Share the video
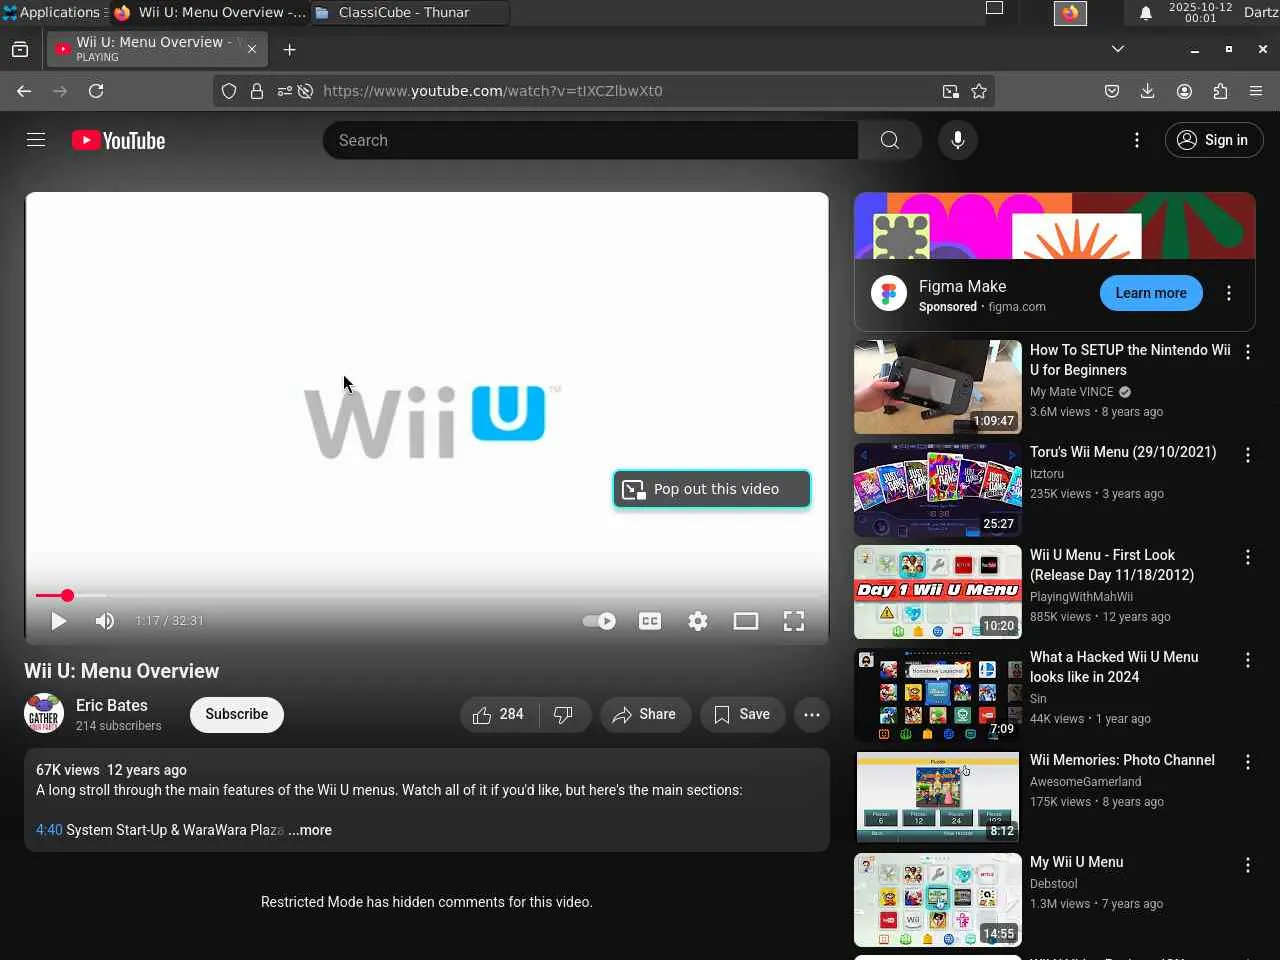Screen dimensions: 1280x960 (x=645, y=714)
